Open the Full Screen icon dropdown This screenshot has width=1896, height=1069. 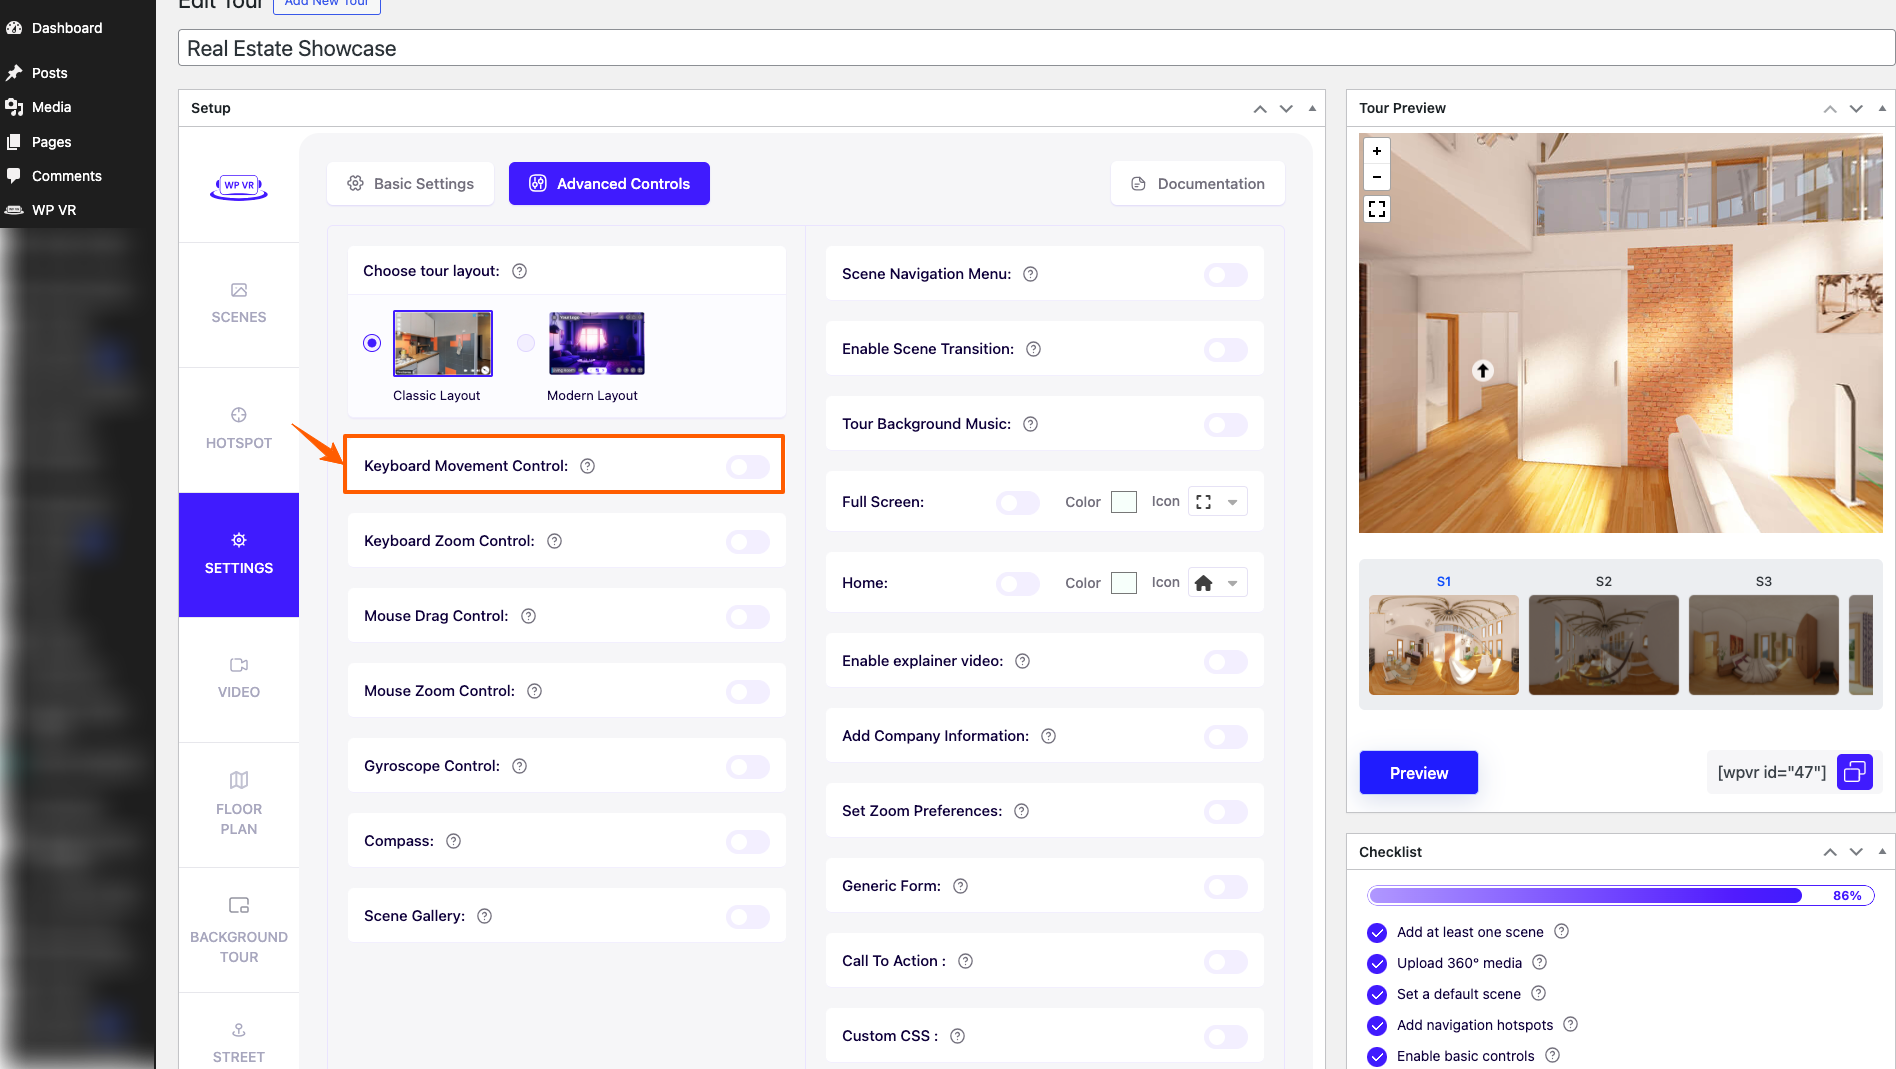point(1232,502)
